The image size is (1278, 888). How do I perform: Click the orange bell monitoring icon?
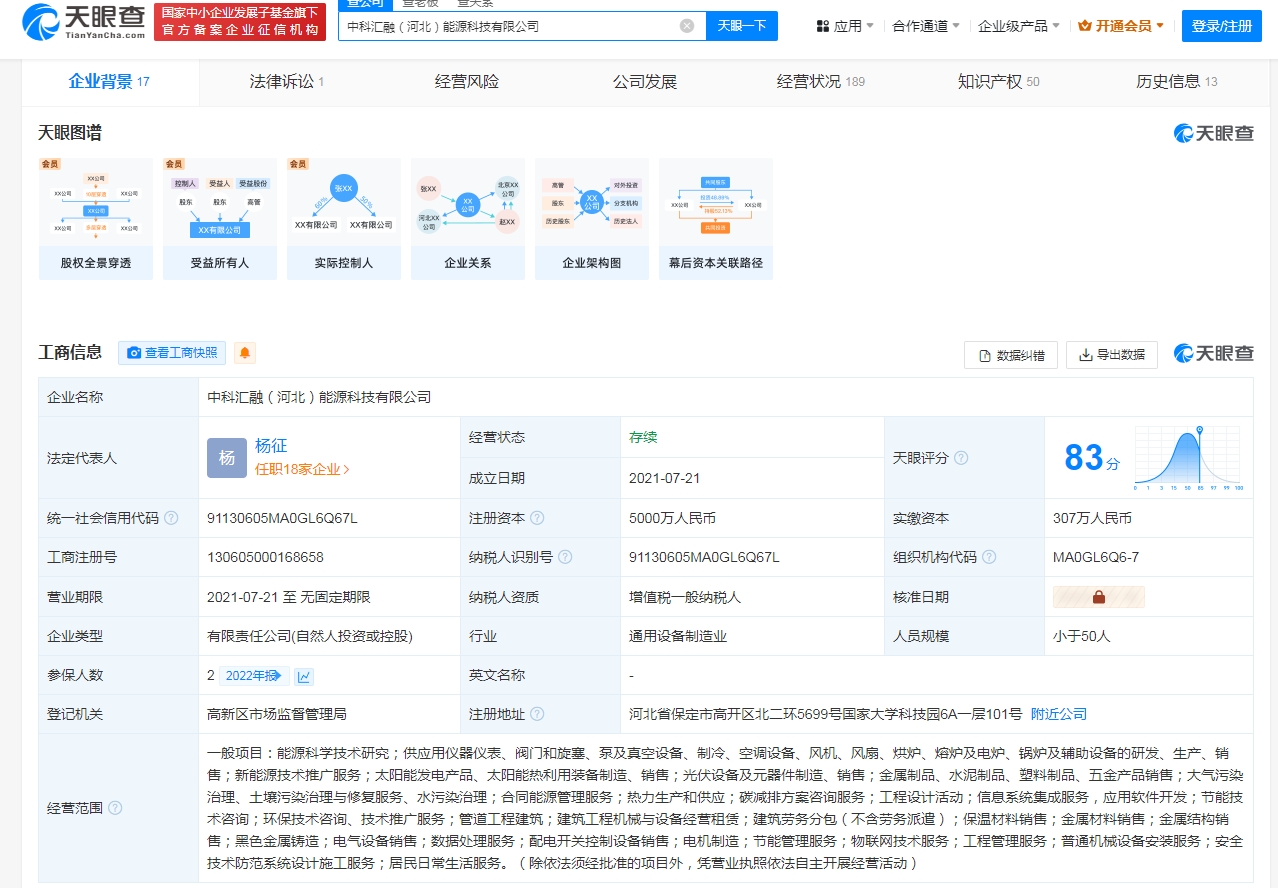[x=245, y=353]
